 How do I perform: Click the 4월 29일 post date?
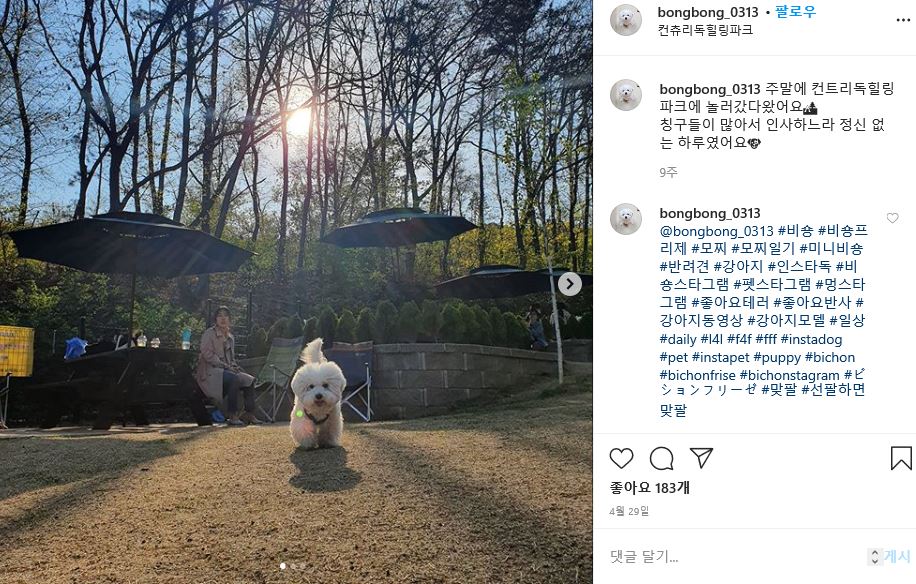click(629, 511)
